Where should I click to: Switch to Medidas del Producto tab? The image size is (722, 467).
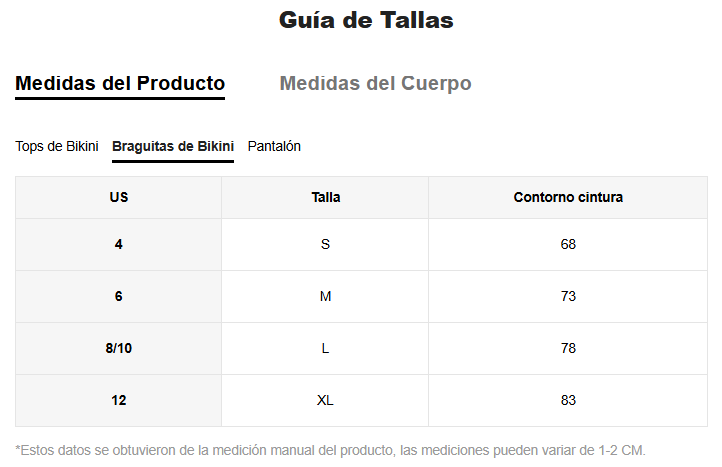[x=120, y=83]
